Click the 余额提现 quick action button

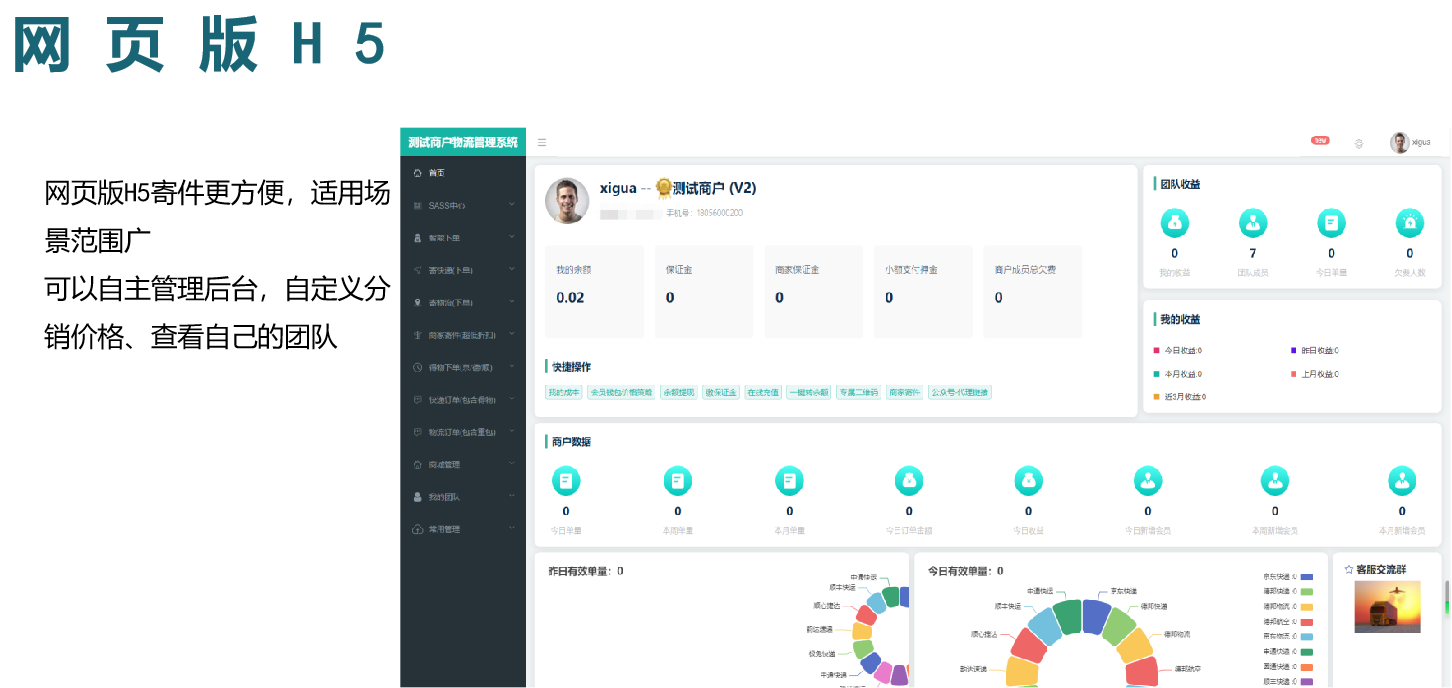678,393
